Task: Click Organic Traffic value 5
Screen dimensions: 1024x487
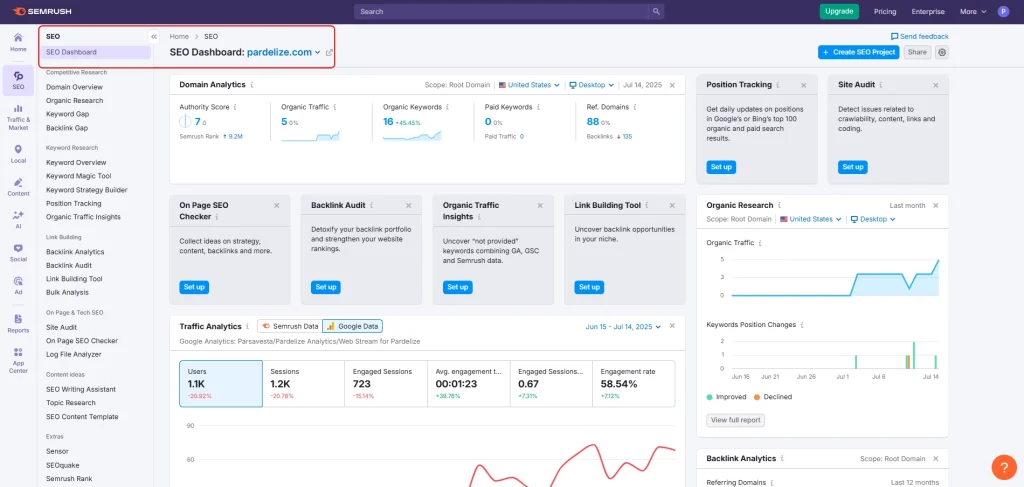Action: [x=284, y=121]
